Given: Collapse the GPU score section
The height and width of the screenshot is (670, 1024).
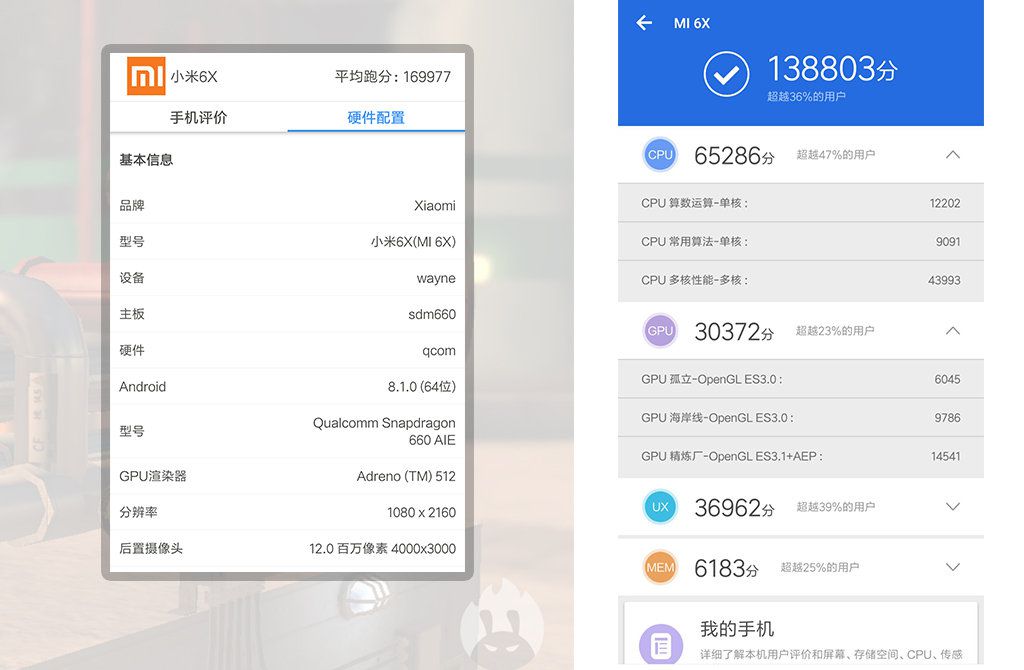Looking at the screenshot, I should point(953,331).
